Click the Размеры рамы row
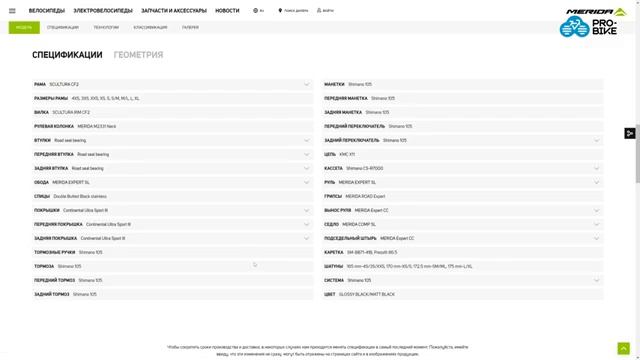Screen dimensions: 640x360 [173, 98]
